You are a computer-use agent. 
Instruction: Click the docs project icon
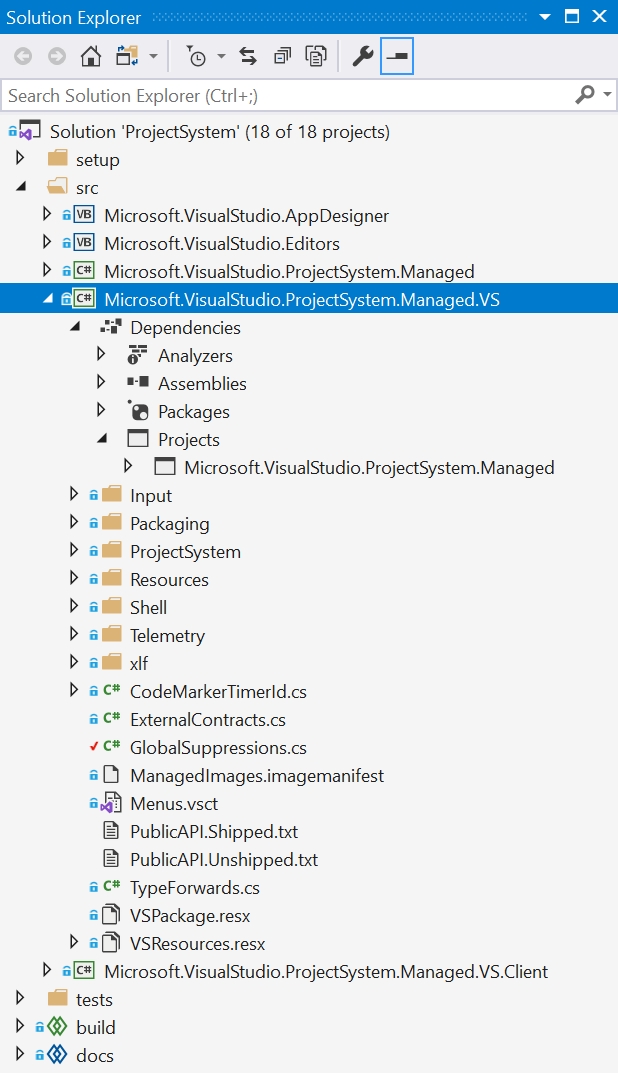[x=57, y=1055]
